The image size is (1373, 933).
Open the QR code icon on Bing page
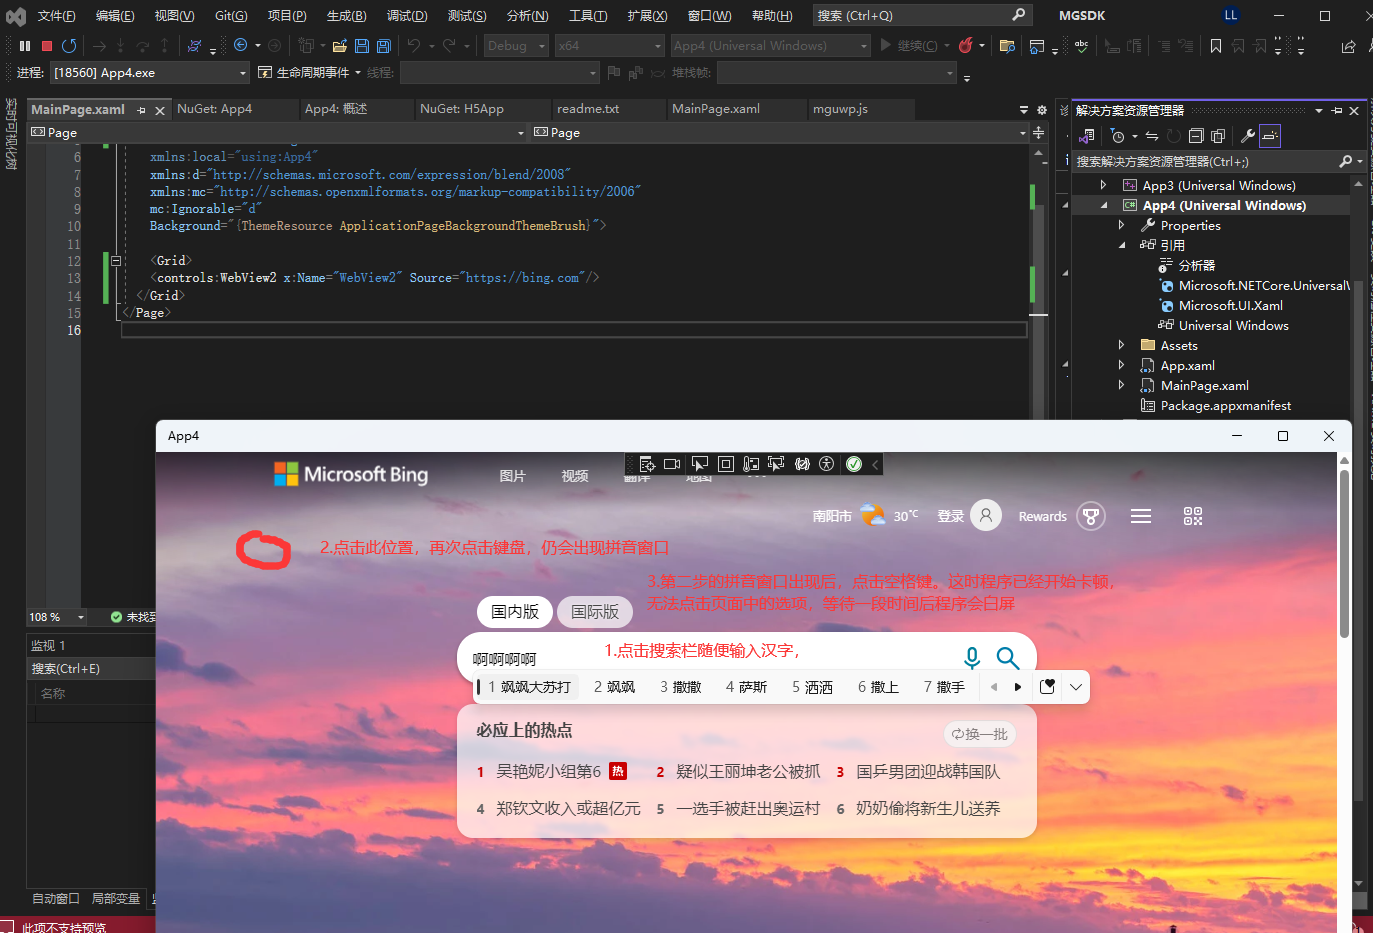tap(1192, 516)
